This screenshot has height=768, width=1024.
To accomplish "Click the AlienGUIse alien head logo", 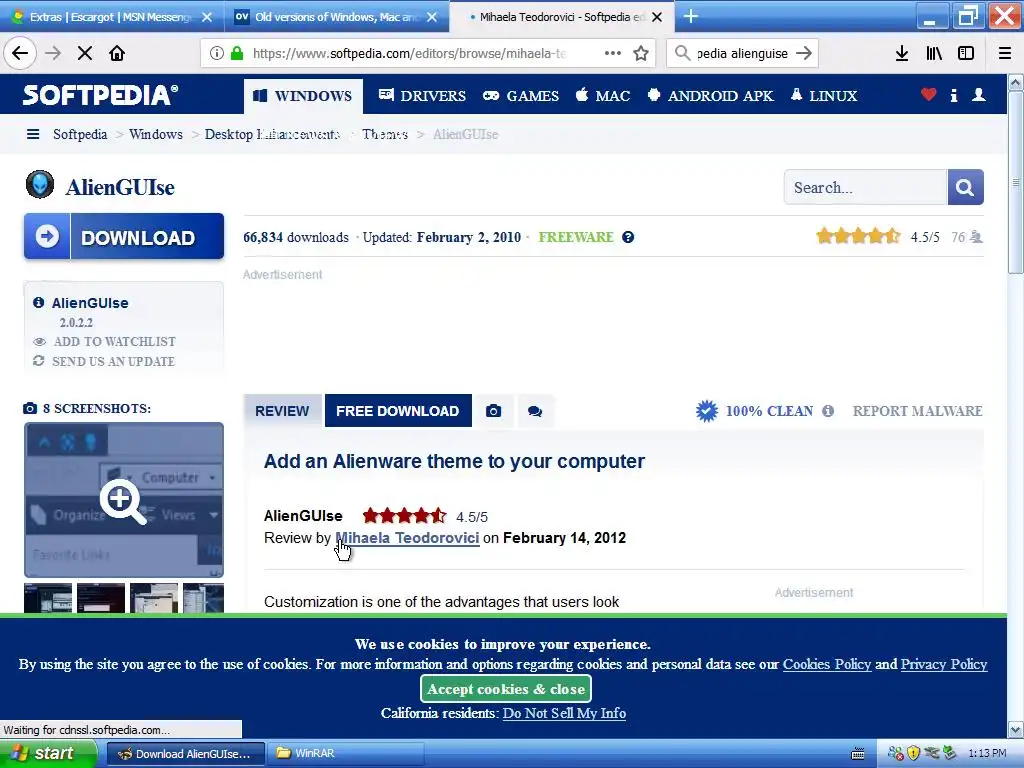I will click(x=40, y=185).
